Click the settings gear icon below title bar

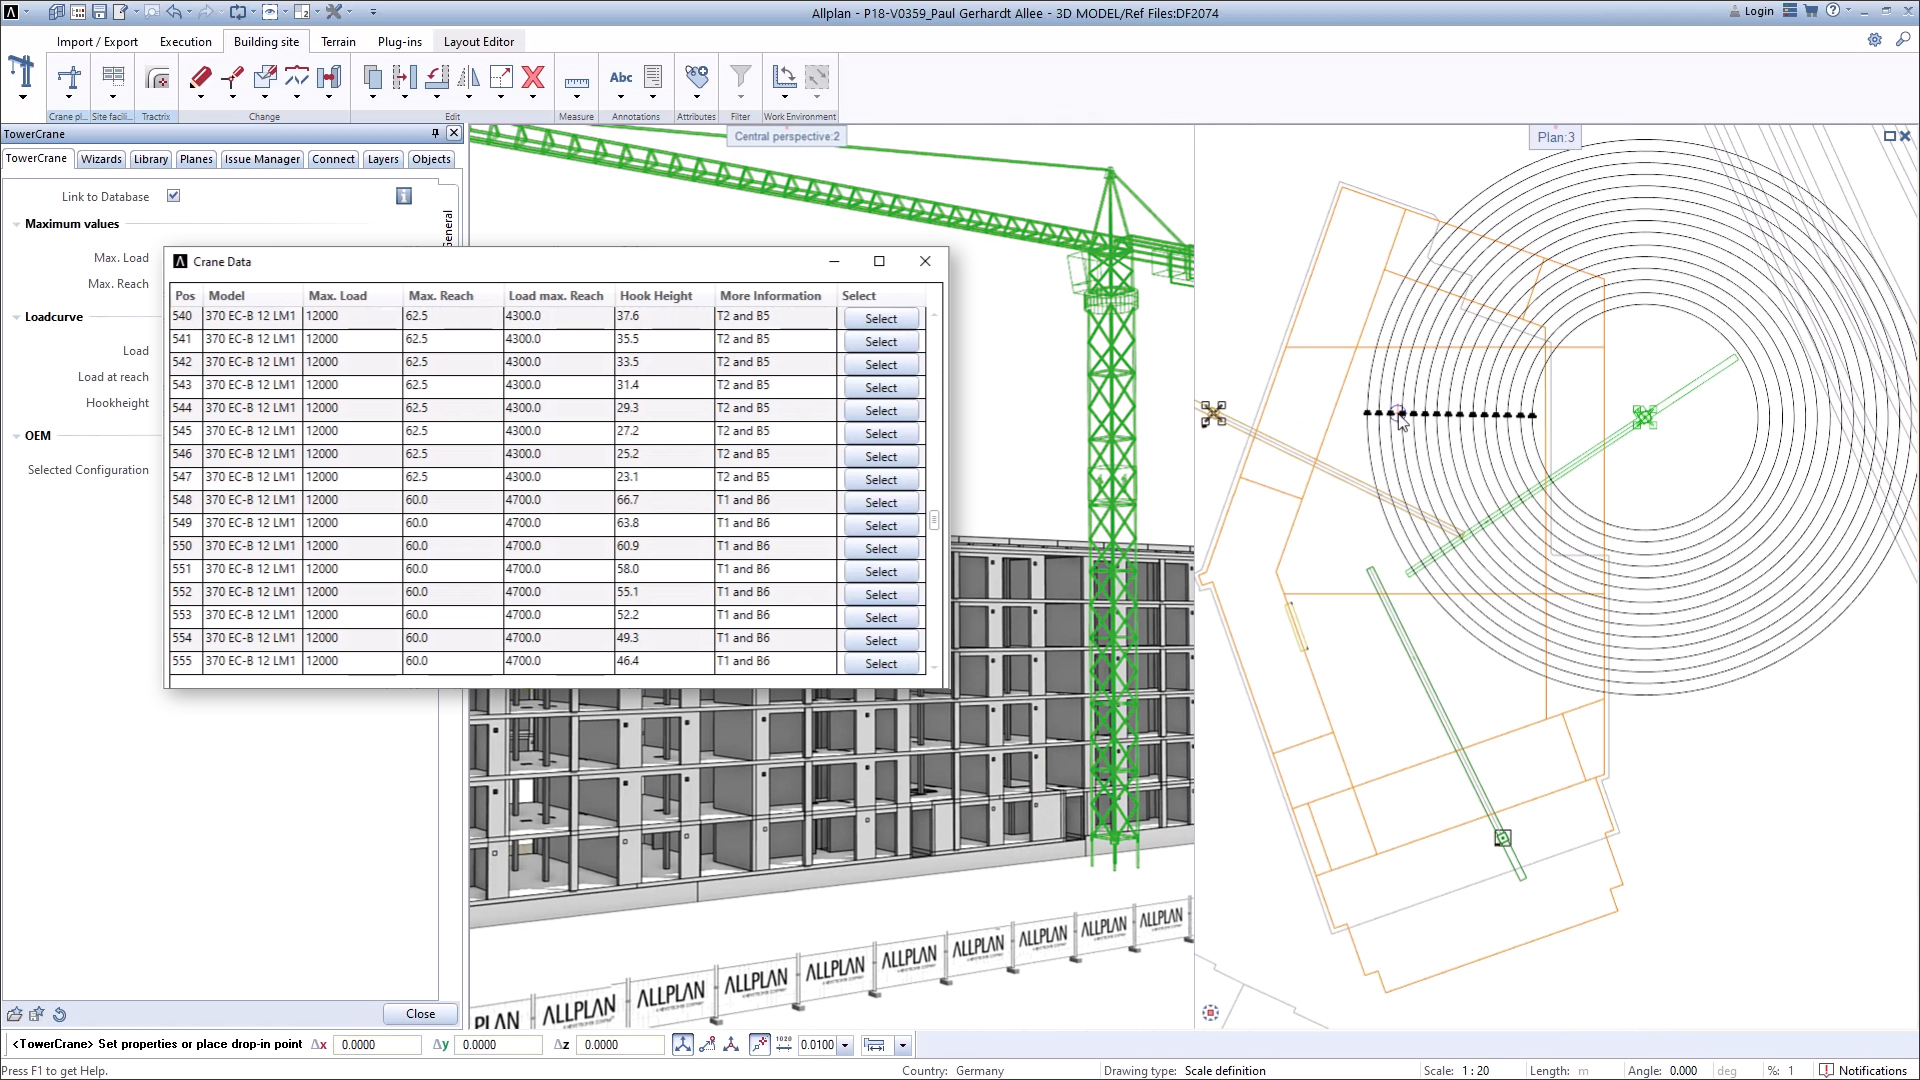click(x=1875, y=40)
